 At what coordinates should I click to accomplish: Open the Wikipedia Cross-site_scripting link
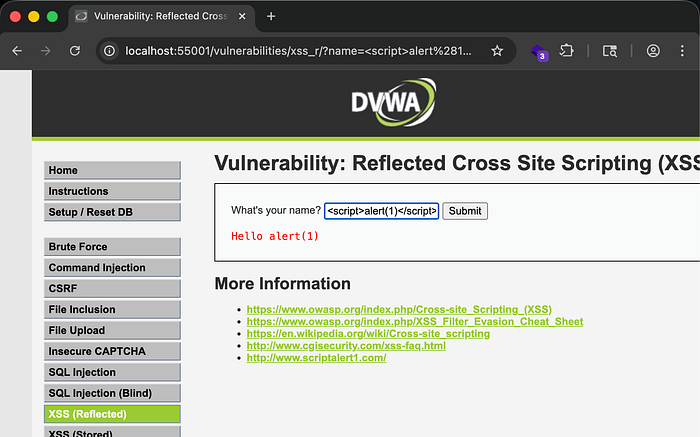click(x=368, y=333)
